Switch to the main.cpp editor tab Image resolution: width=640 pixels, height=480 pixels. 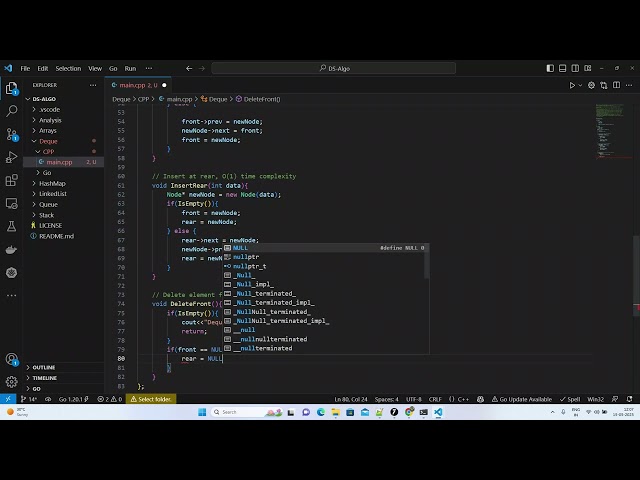pos(138,85)
